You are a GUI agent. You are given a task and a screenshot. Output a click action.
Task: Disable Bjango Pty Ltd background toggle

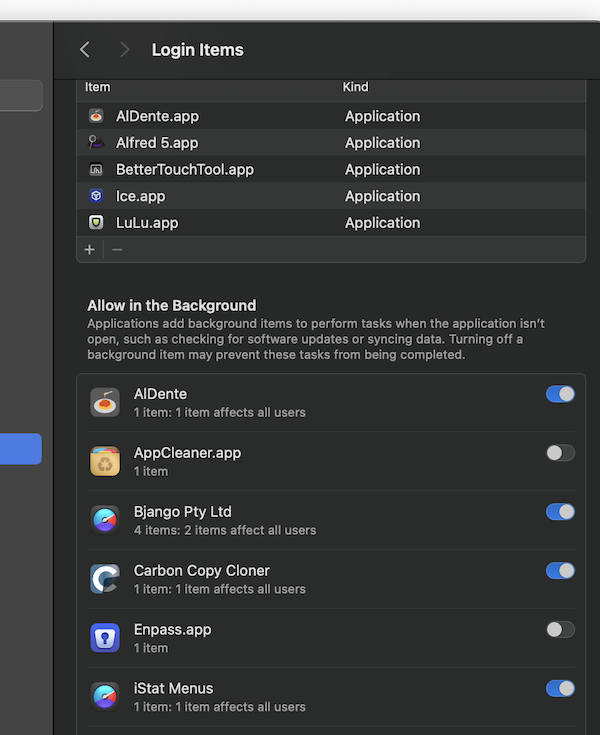pyautogui.click(x=560, y=512)
